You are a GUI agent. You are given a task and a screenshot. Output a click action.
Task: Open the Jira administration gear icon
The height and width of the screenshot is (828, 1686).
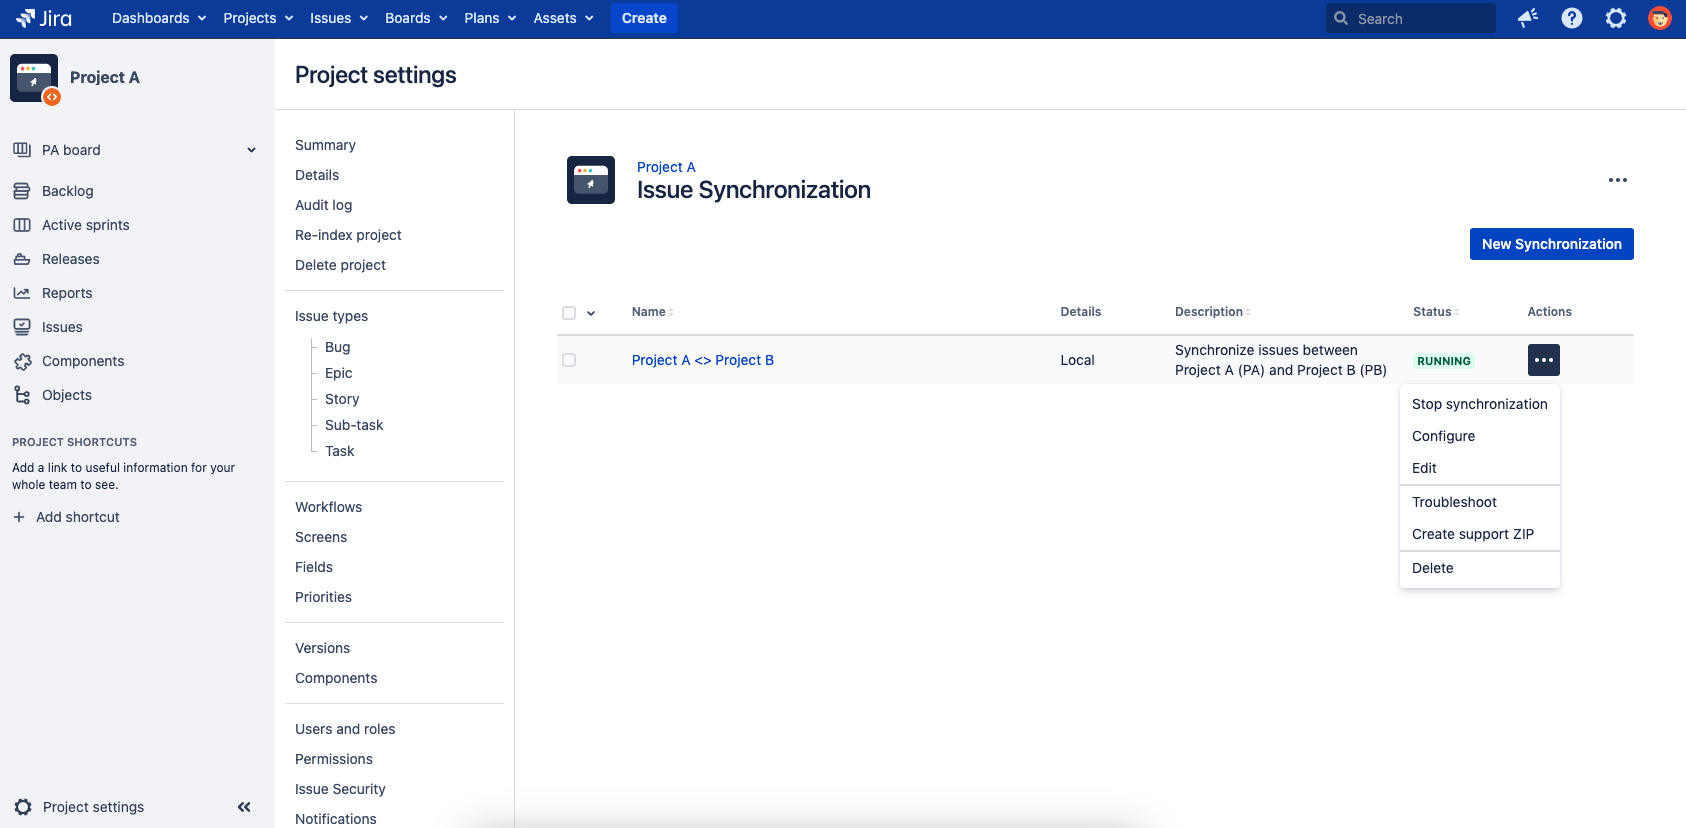tap(1616, 18)
